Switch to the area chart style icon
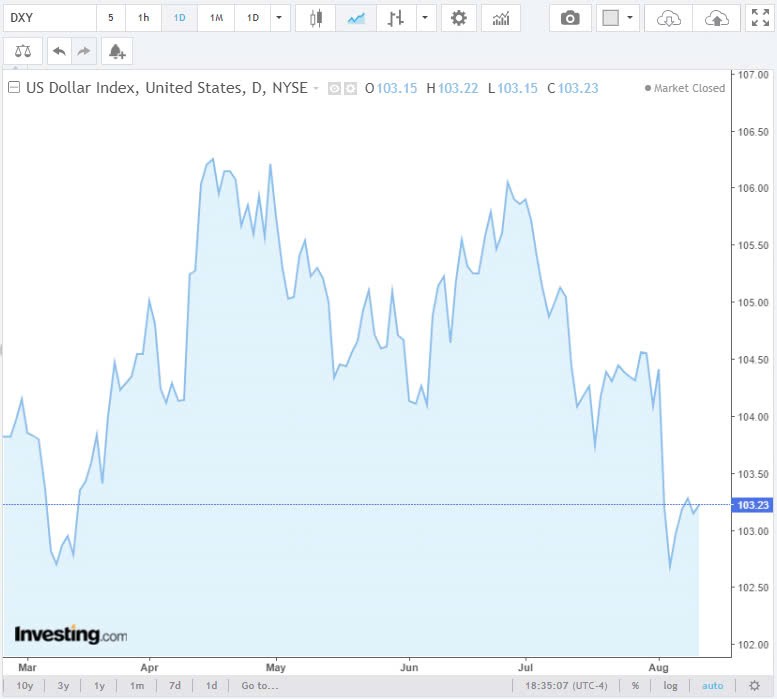 [x=355, y=18]
